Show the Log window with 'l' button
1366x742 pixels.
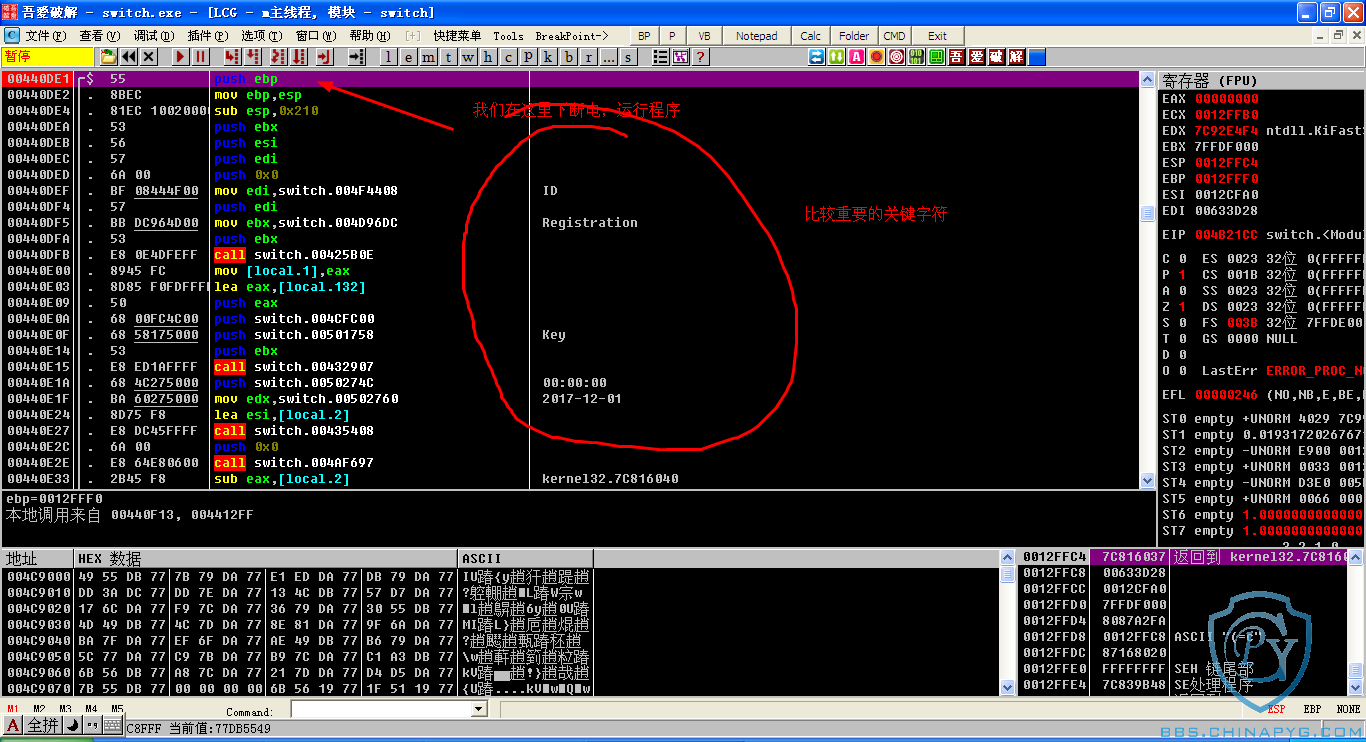point(388,57)
